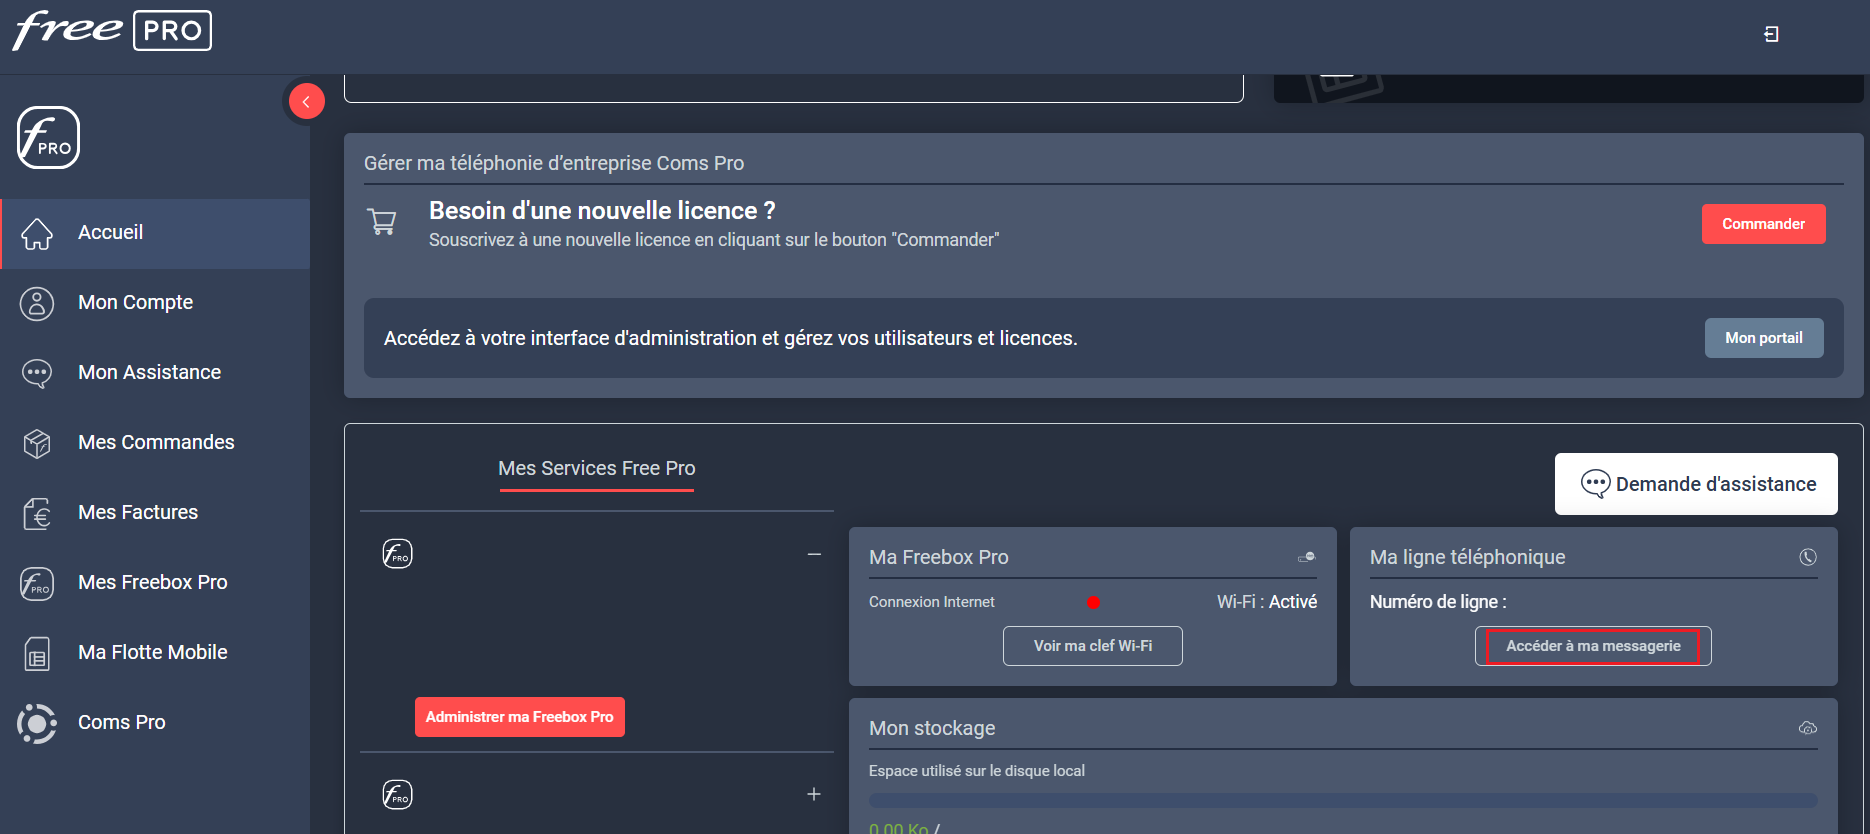Click Demande d'assistance button
Screen dimensions: 1870x834
1696,484
